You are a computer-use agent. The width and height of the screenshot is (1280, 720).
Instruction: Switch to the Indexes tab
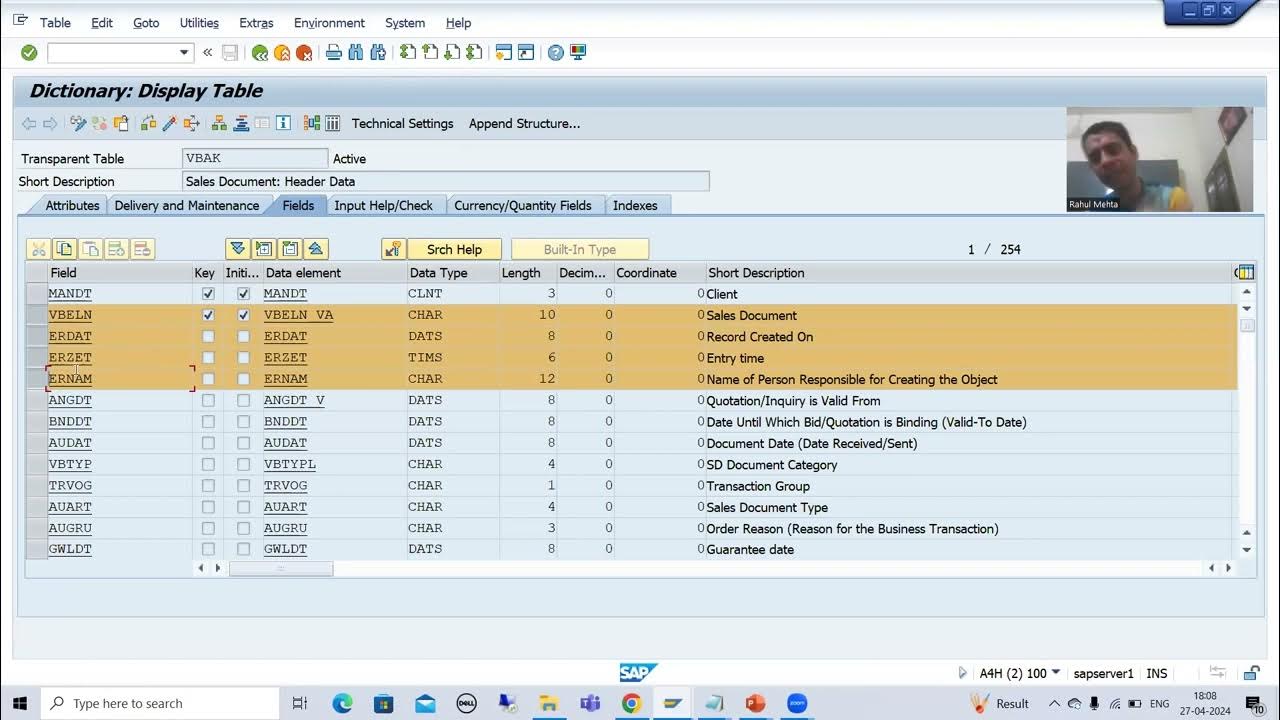pyautogui.click(x=635, y=205)
